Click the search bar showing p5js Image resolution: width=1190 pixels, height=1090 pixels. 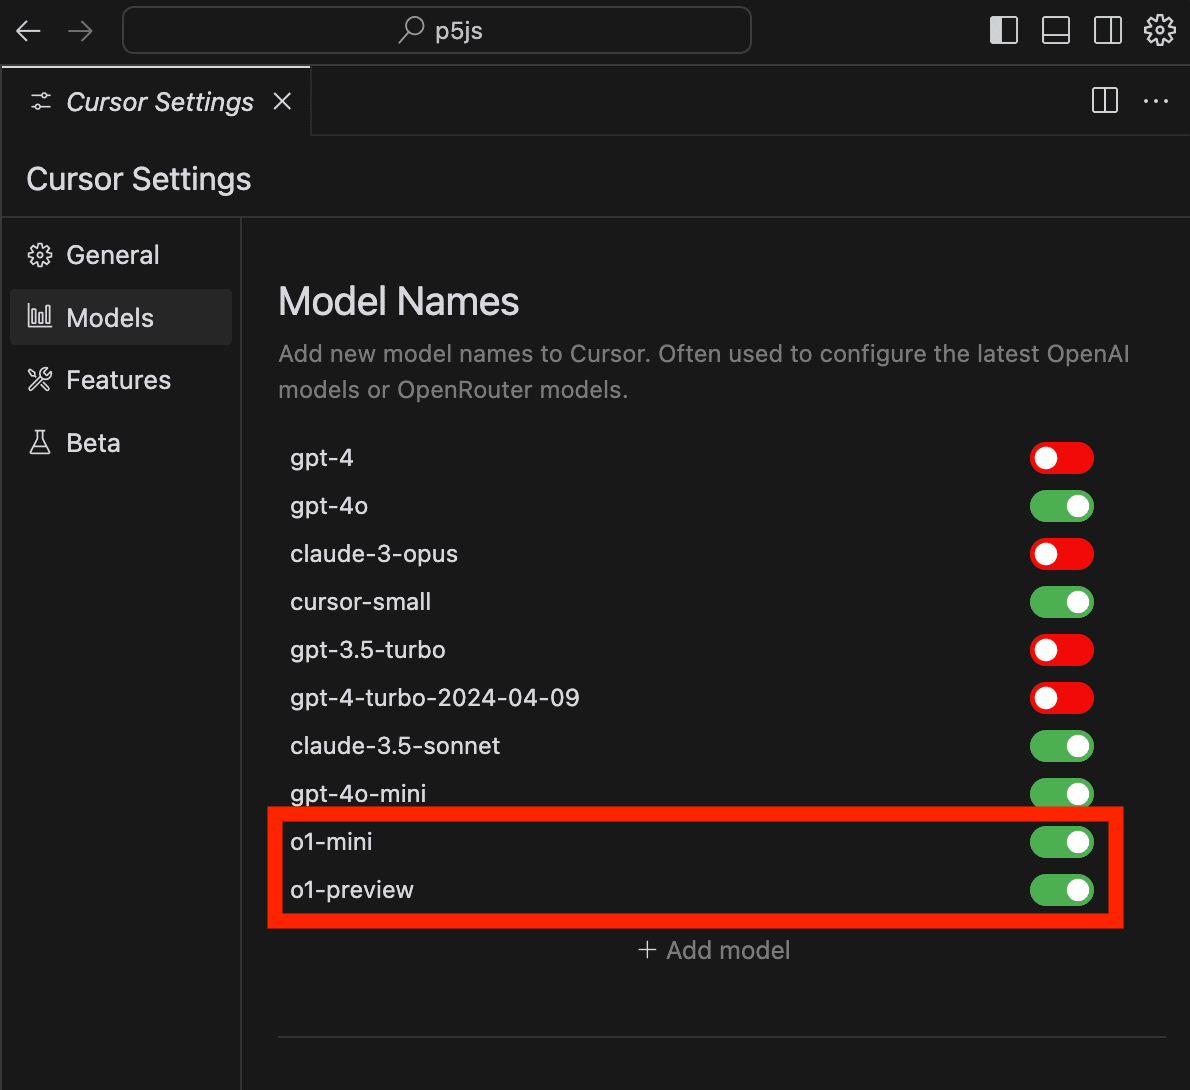437,30
